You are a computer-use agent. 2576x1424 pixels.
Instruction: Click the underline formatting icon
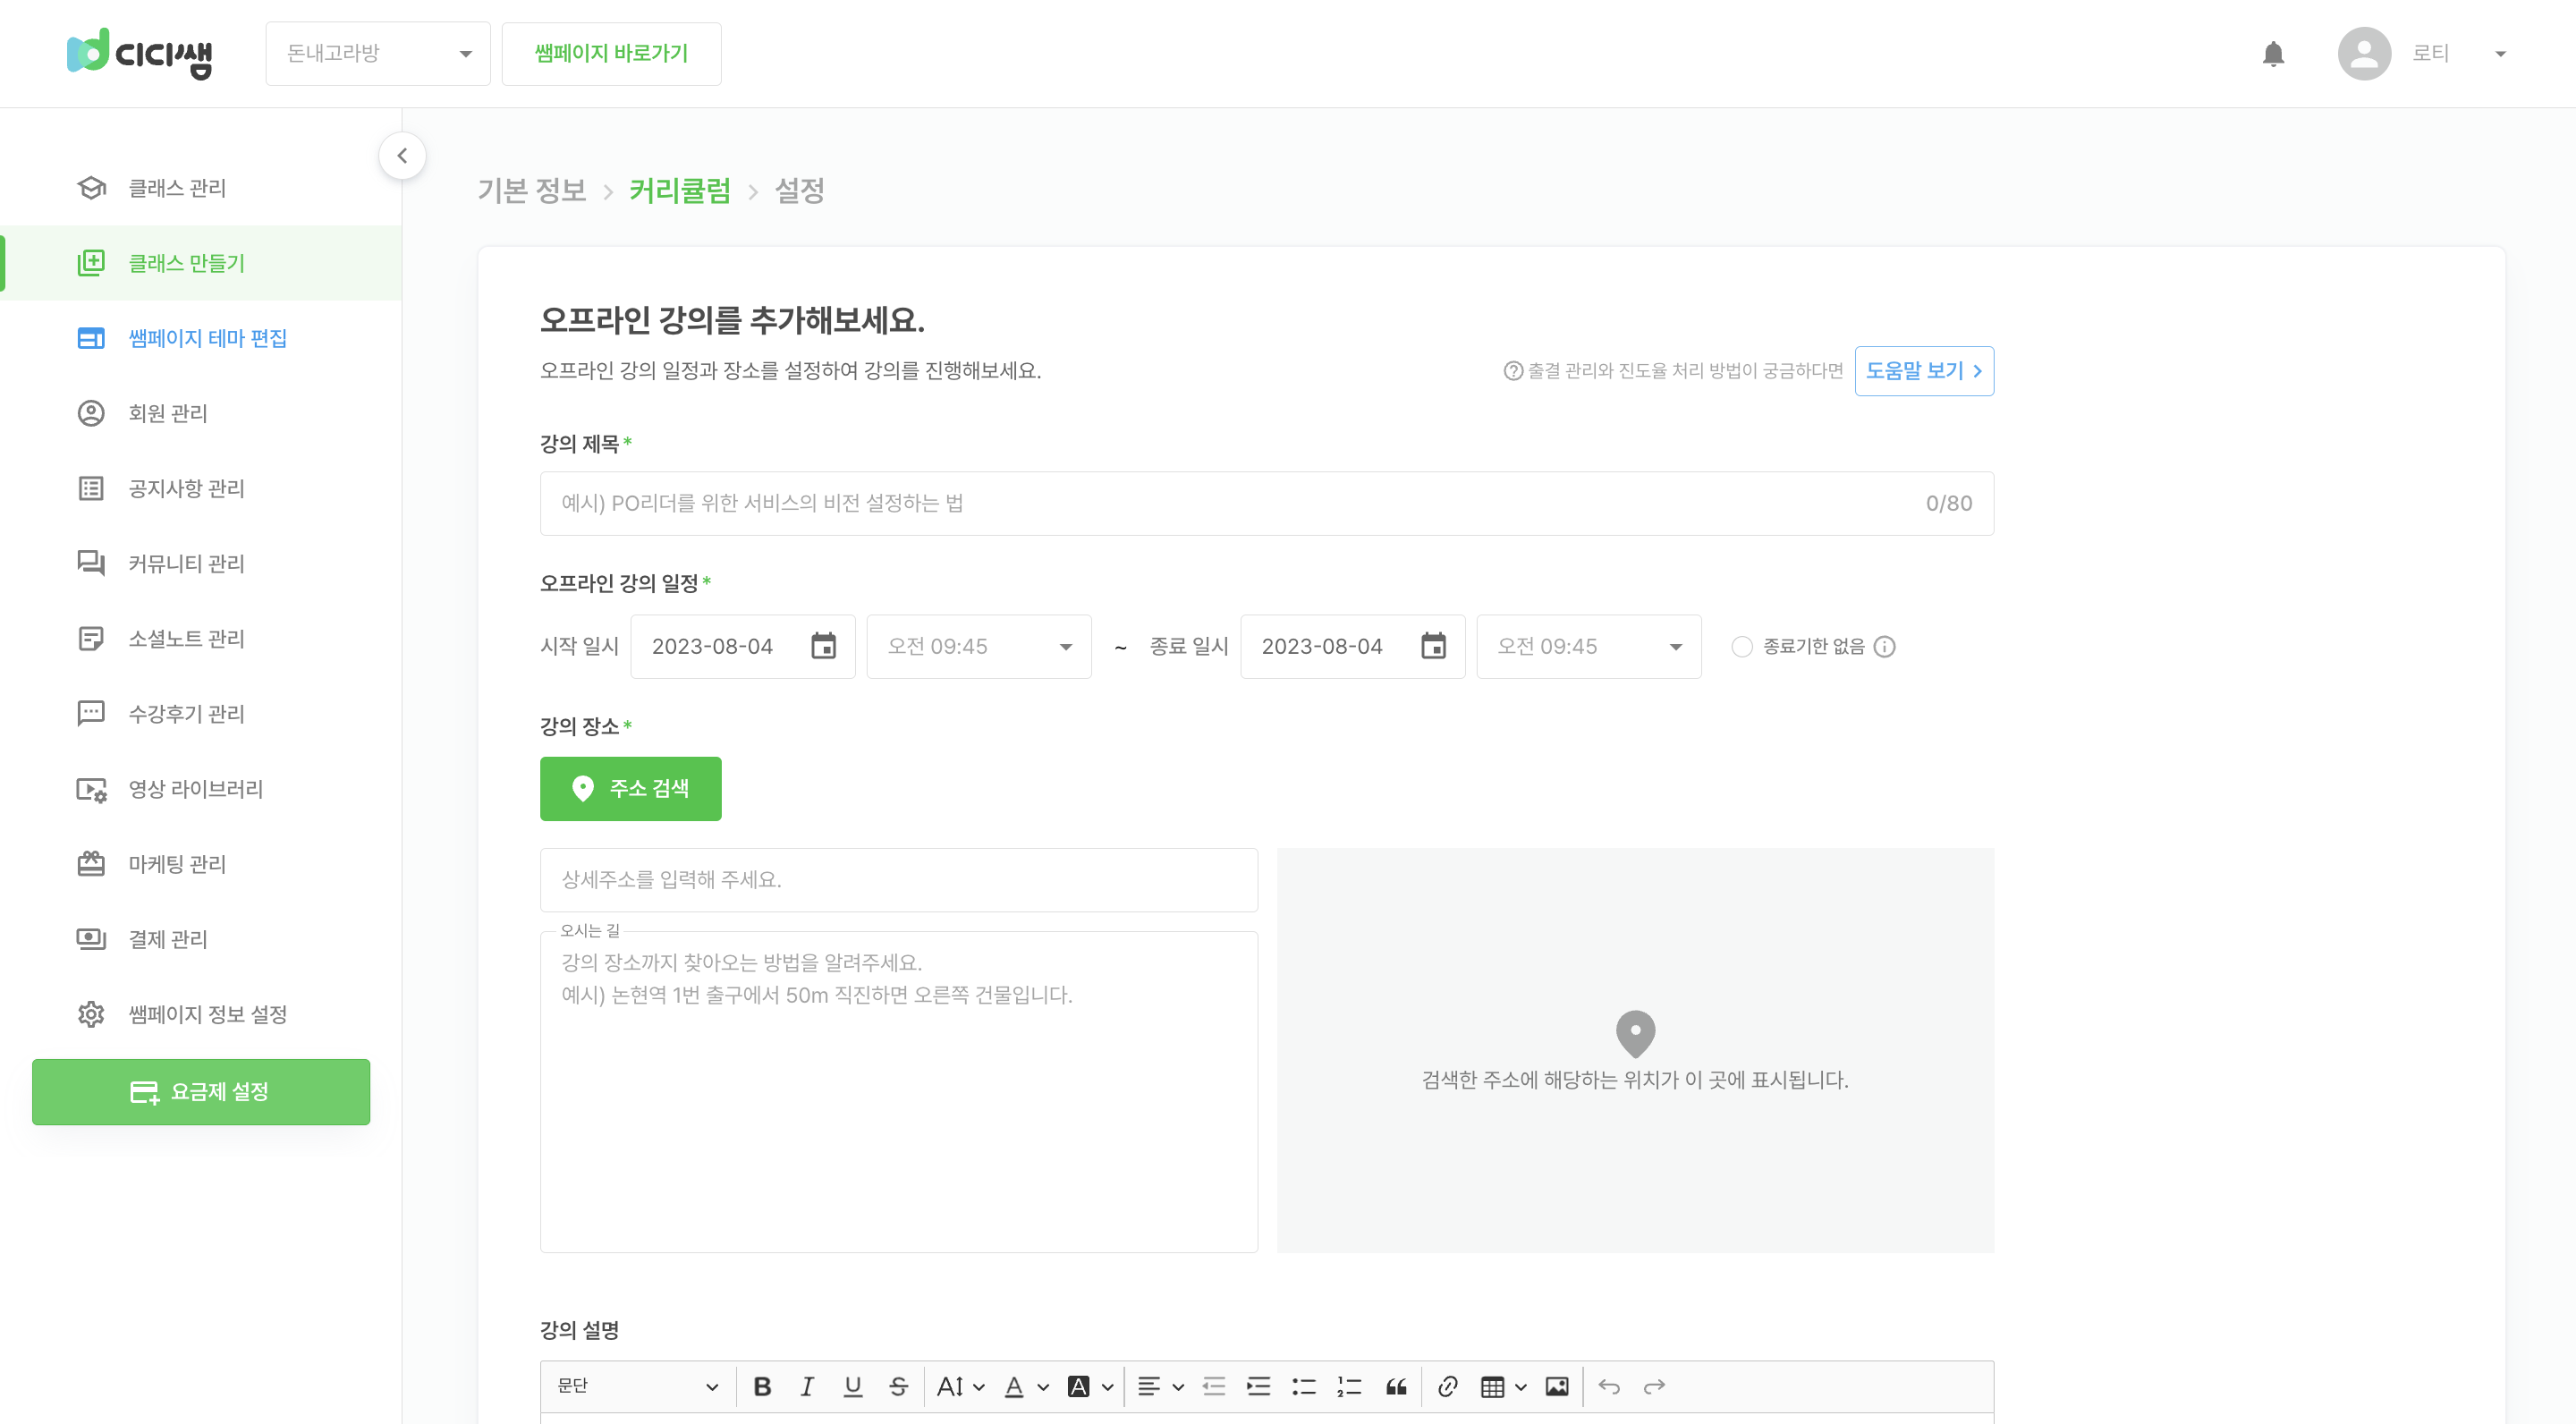852,1386
